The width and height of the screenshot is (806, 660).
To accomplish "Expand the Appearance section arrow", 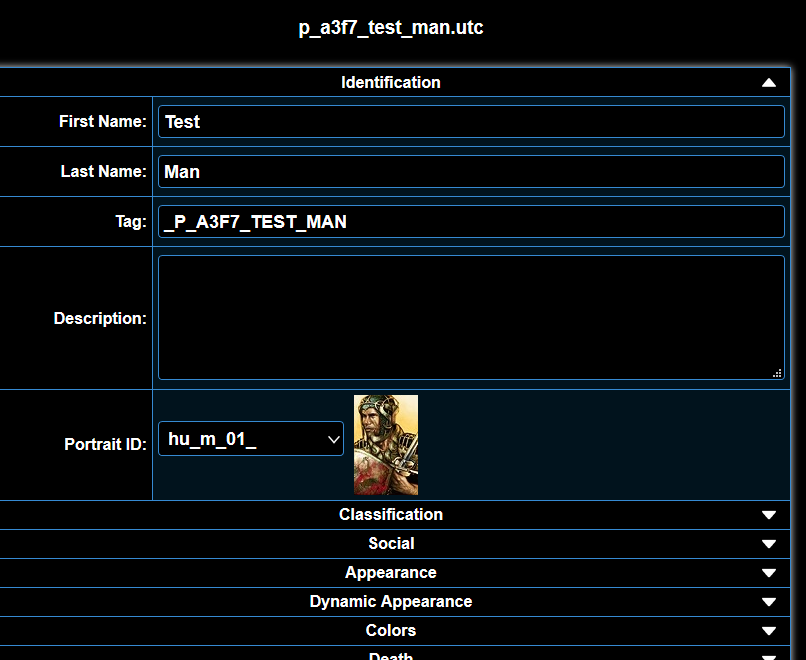I will (x=768, y=573).
